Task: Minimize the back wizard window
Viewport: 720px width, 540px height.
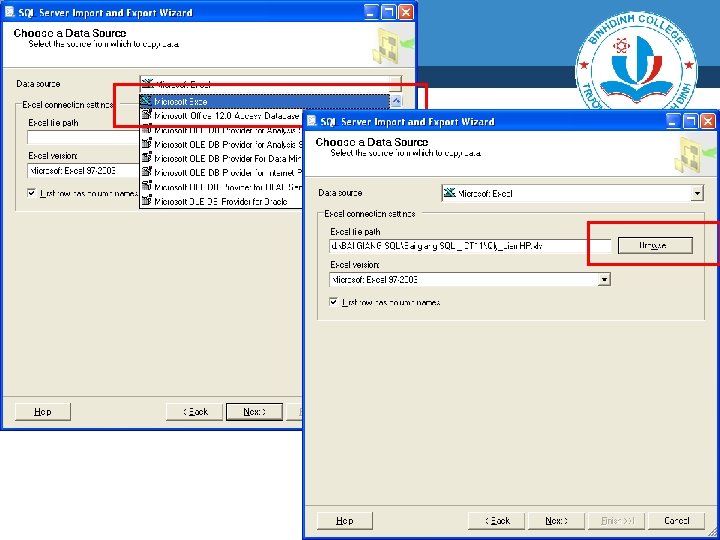Action: click(x=371, y=12)
